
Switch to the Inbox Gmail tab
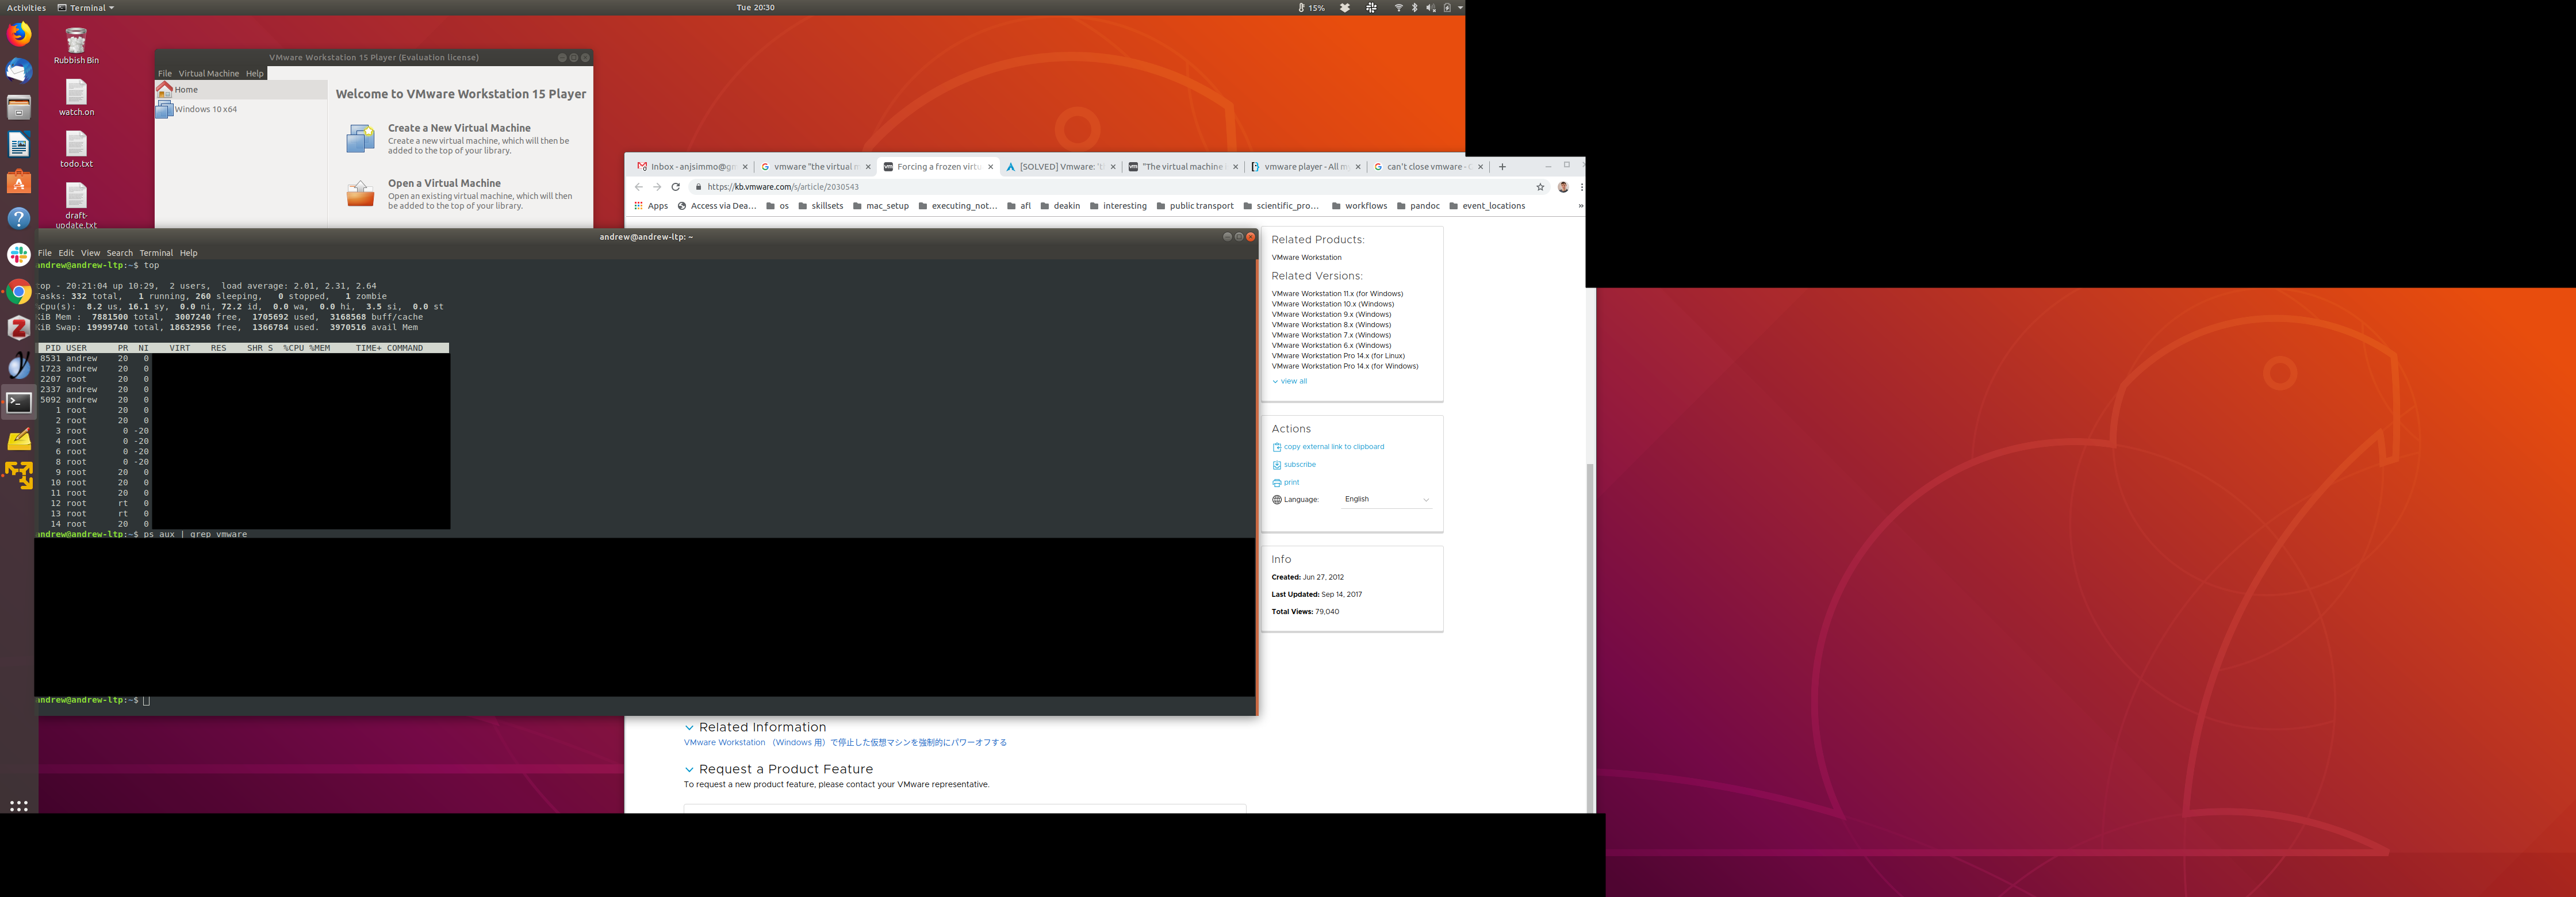point(692,167)
